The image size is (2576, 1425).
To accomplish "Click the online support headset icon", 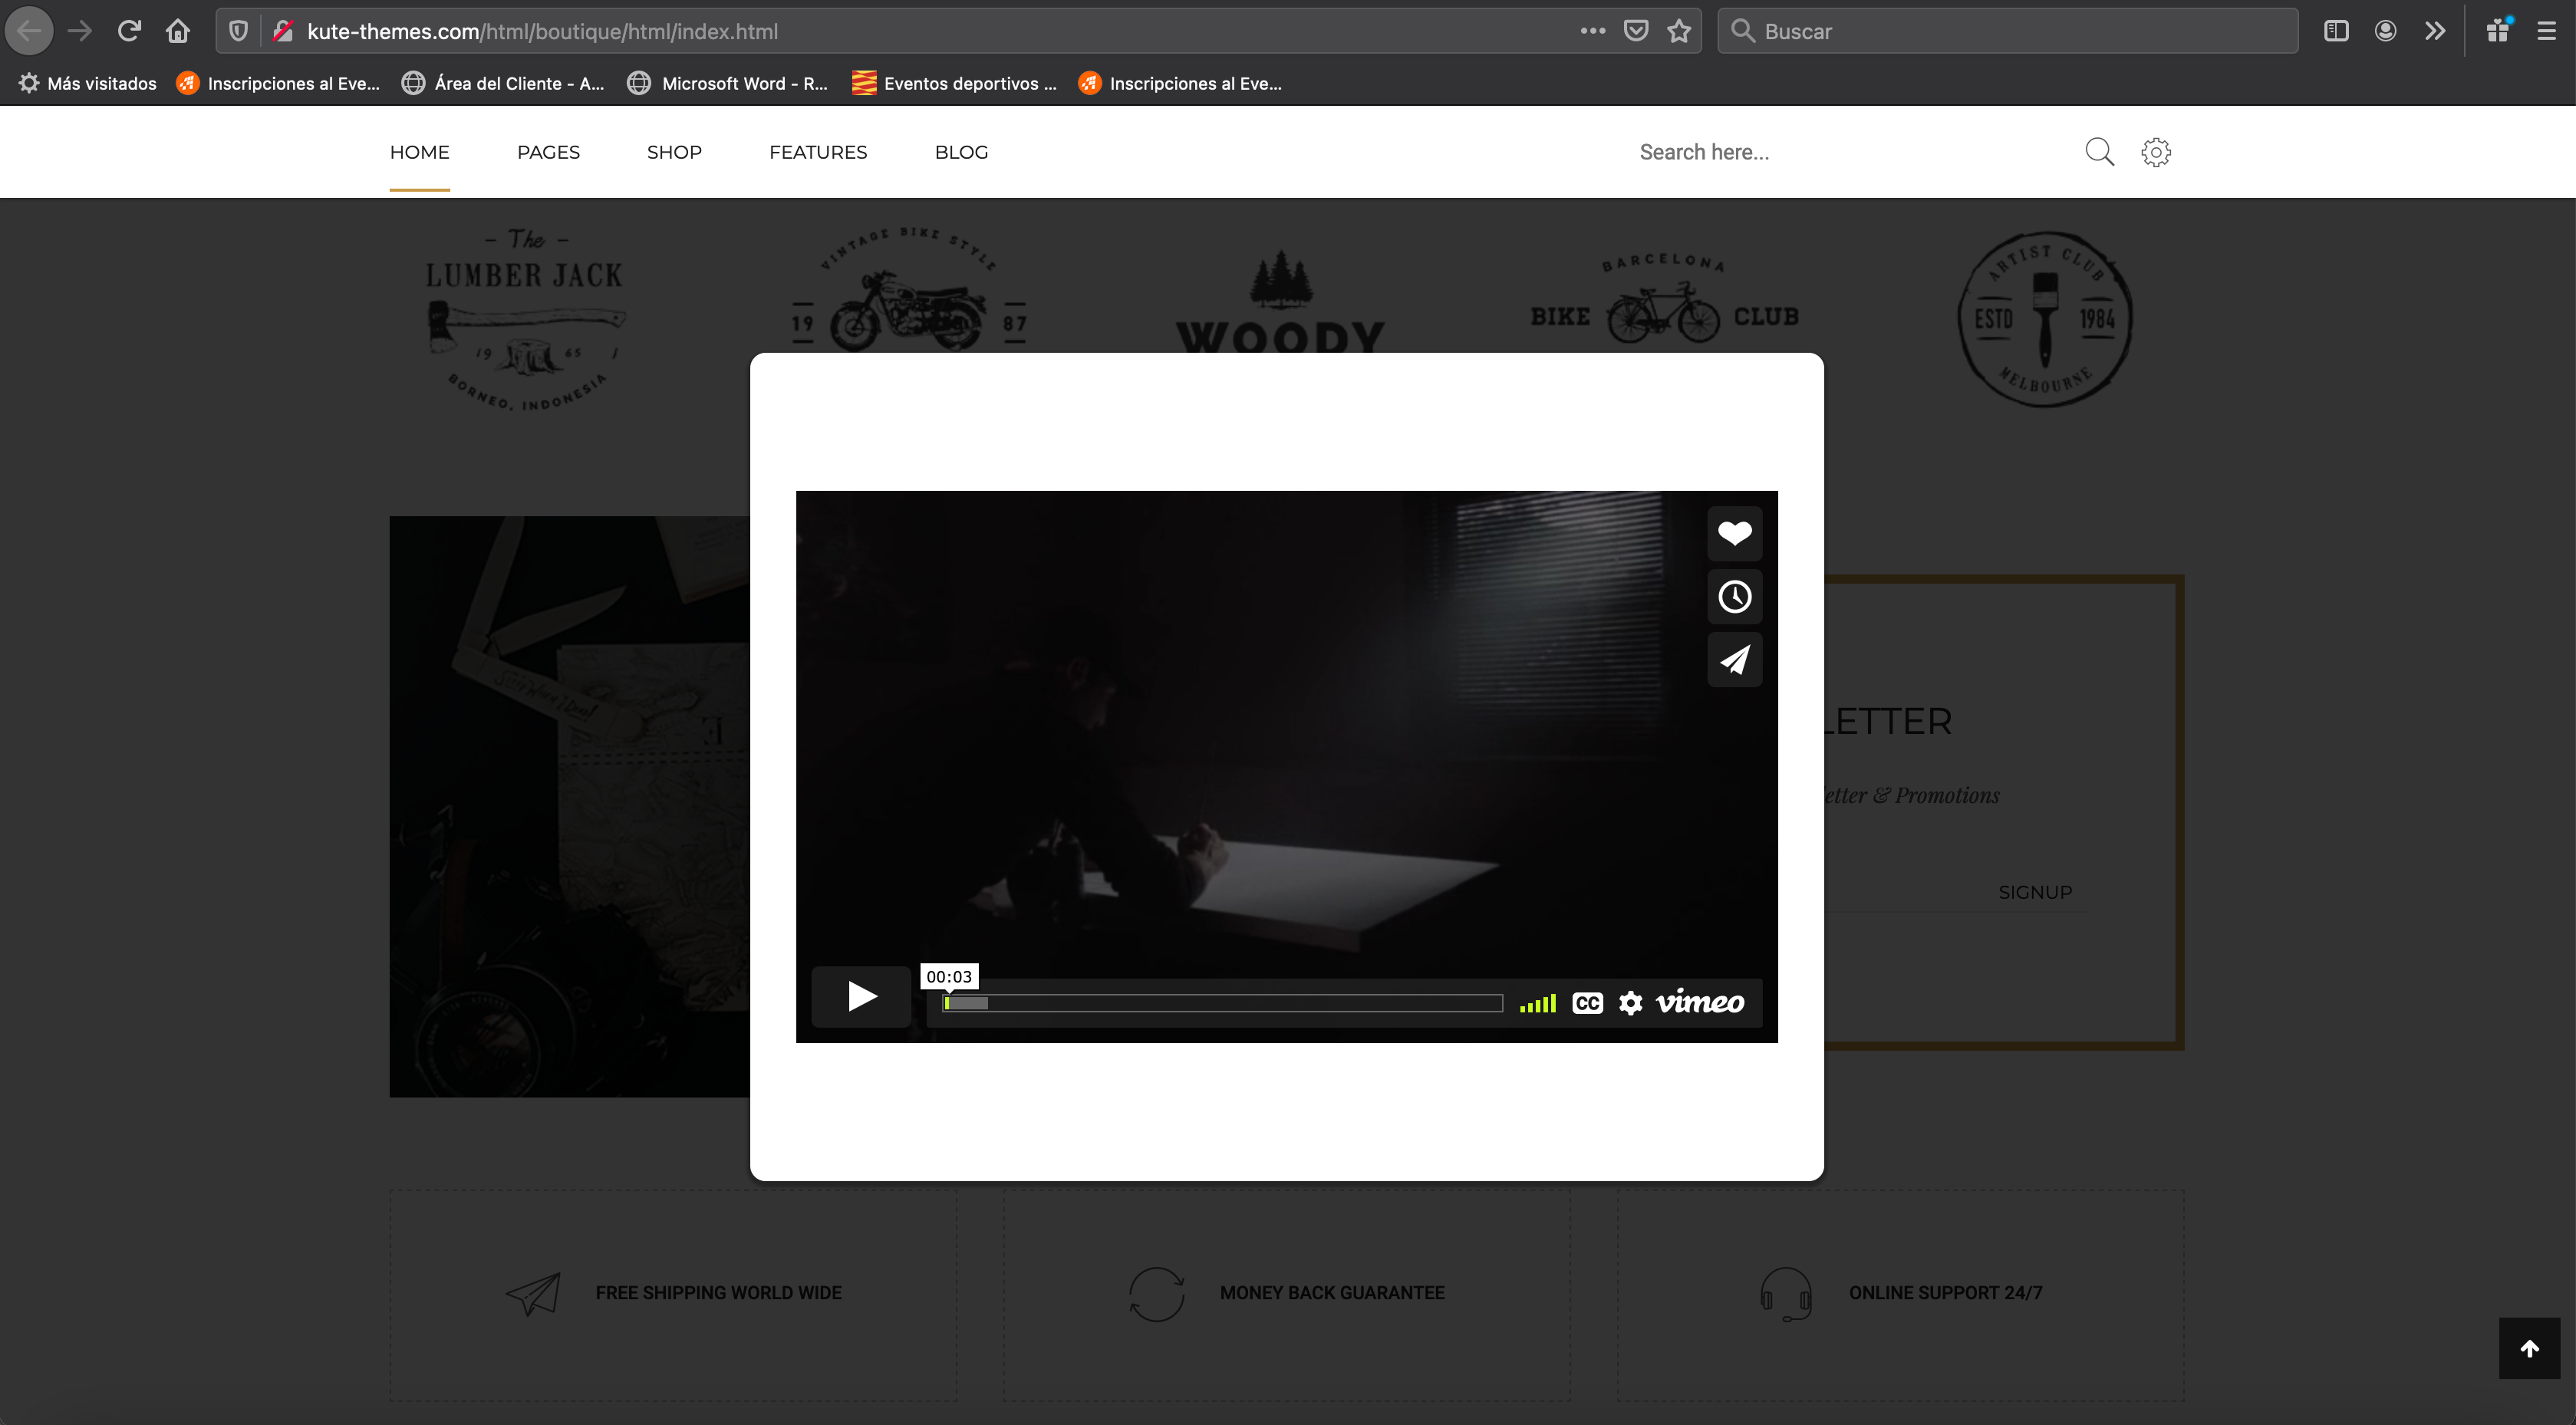I will pos(1785,1294).
